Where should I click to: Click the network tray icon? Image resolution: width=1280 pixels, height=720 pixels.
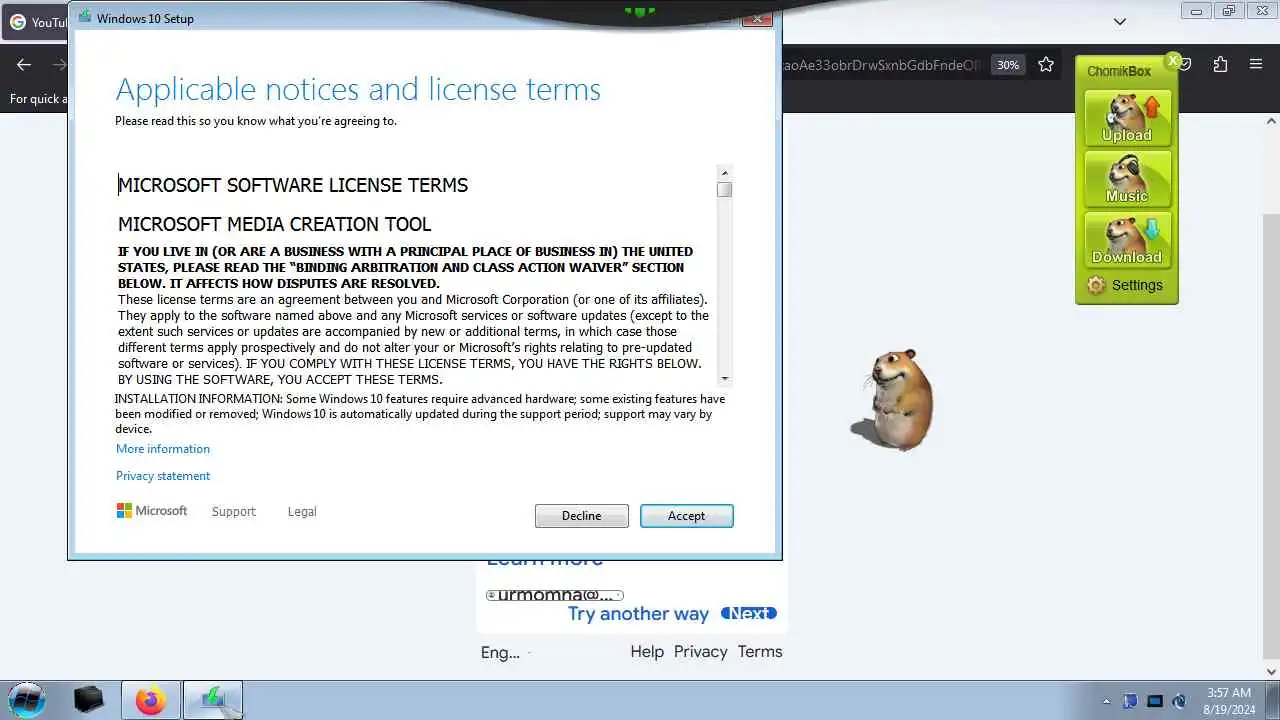[x=1155, y=701]
